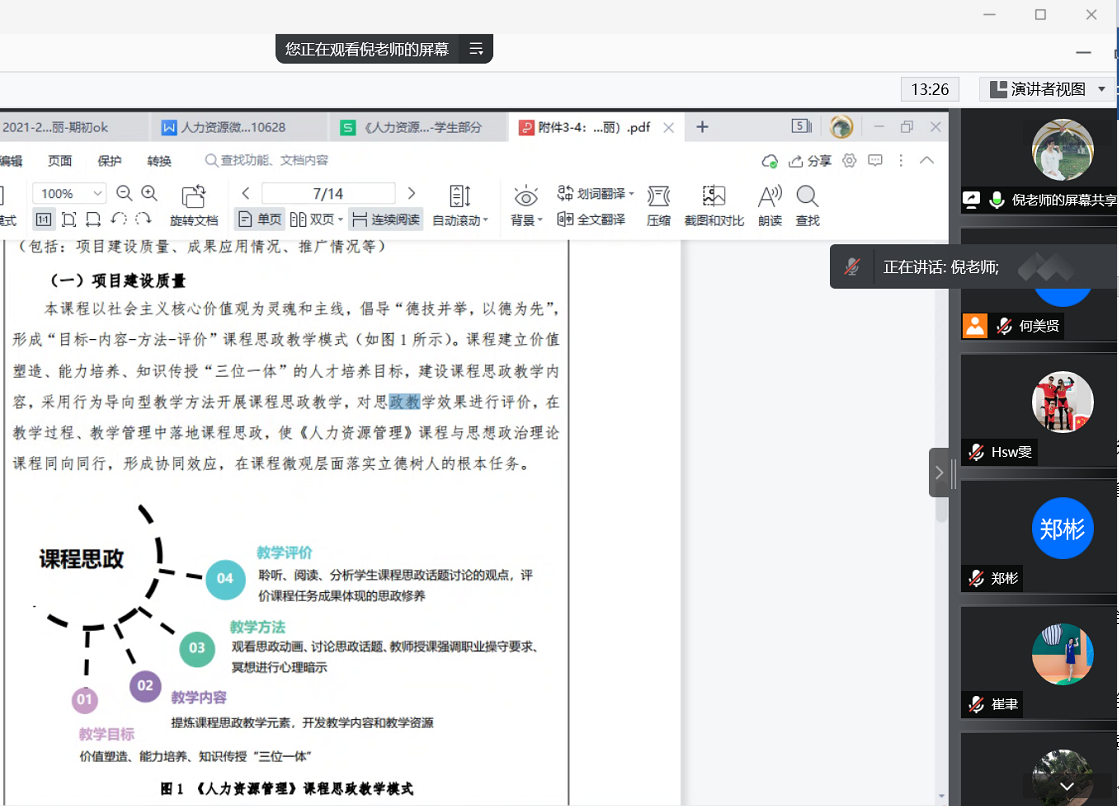Viewport: 1119px width, 806px height.
Task: Open the 查找 search tool
Action: pos(807,204)
